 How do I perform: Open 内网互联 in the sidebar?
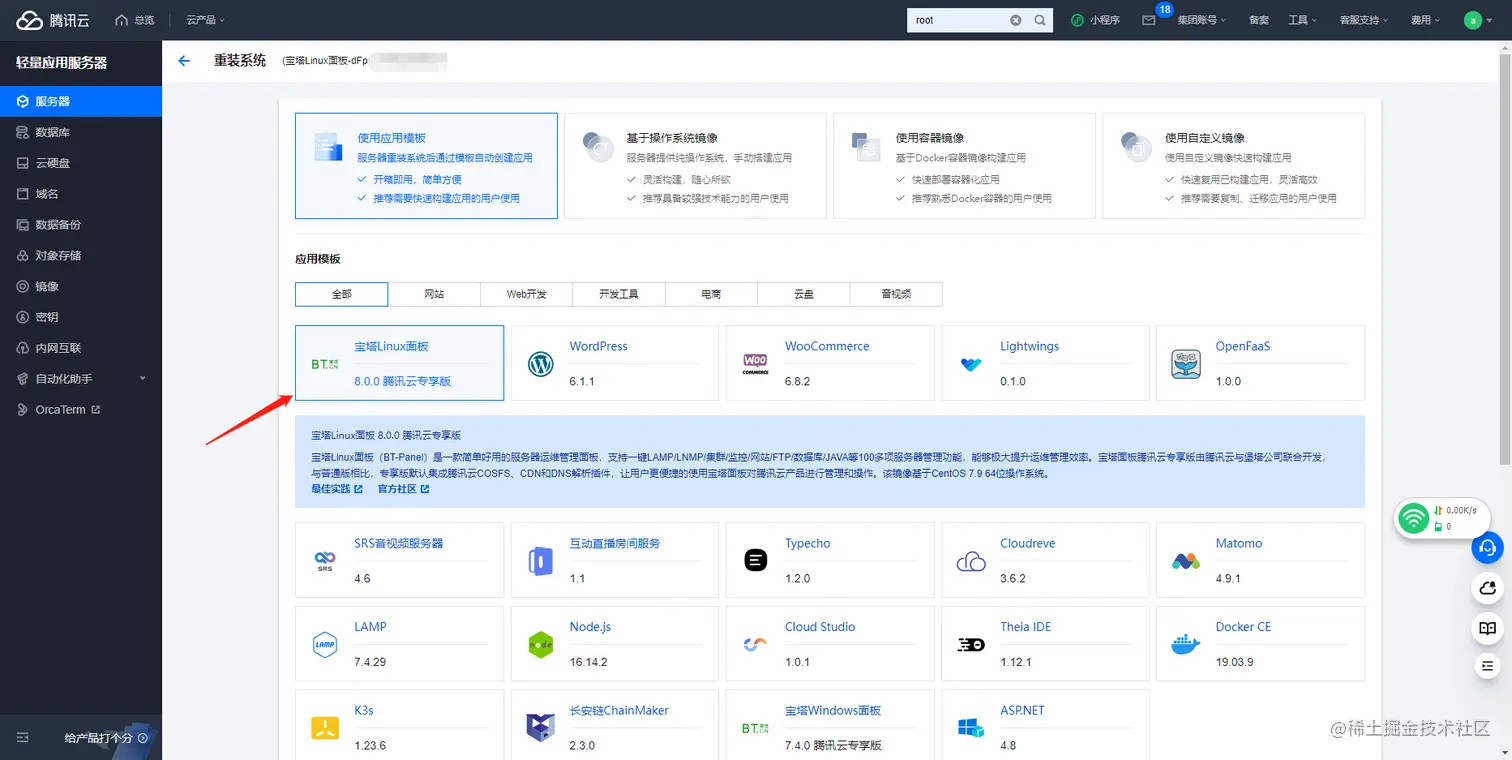[81, 348]
